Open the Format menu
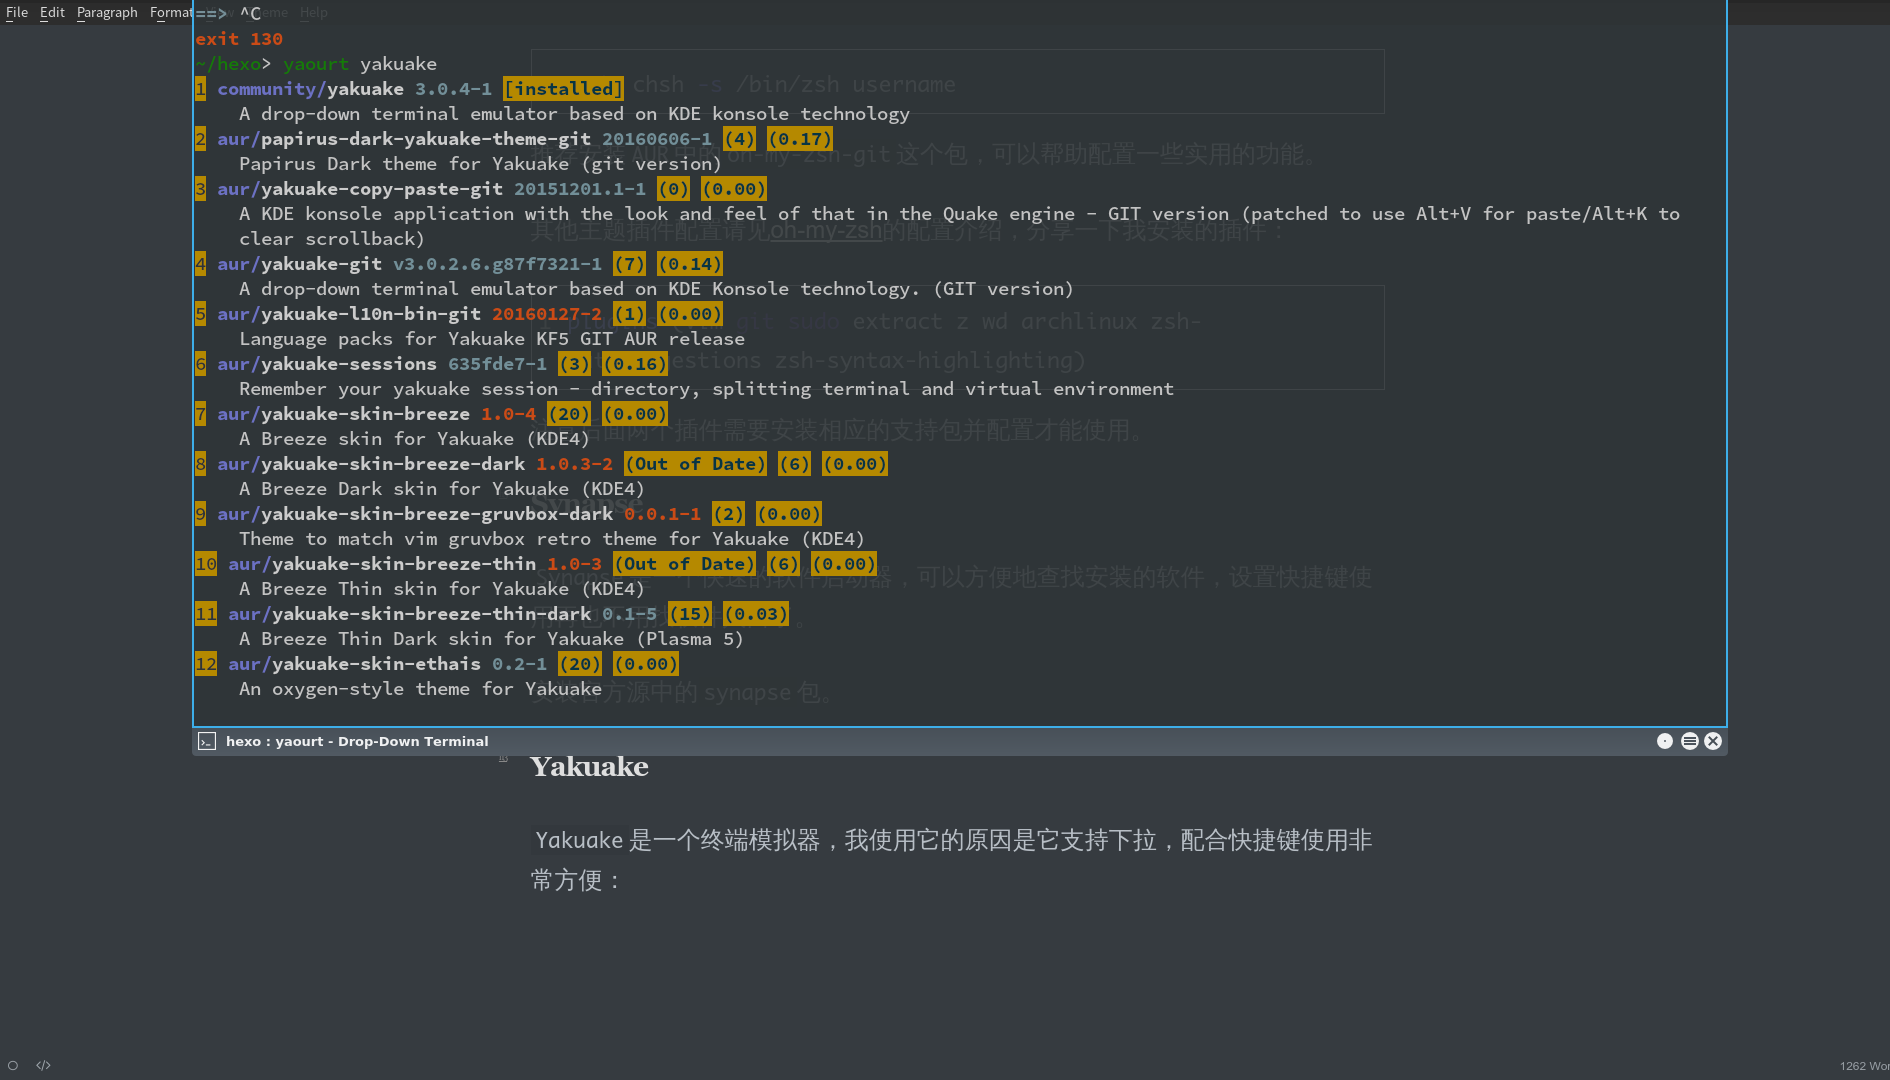 click(171, 12)
